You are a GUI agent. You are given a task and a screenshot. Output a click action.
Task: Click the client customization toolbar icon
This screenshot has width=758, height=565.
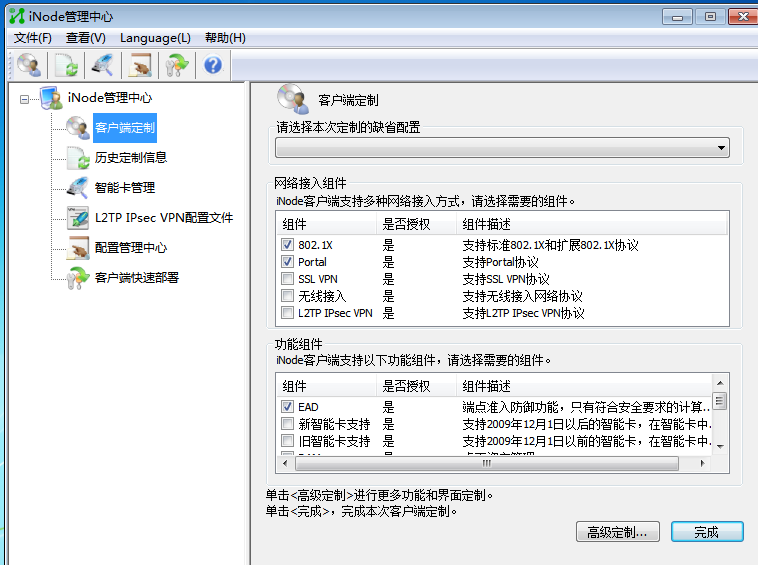click(x=29, y=65)
